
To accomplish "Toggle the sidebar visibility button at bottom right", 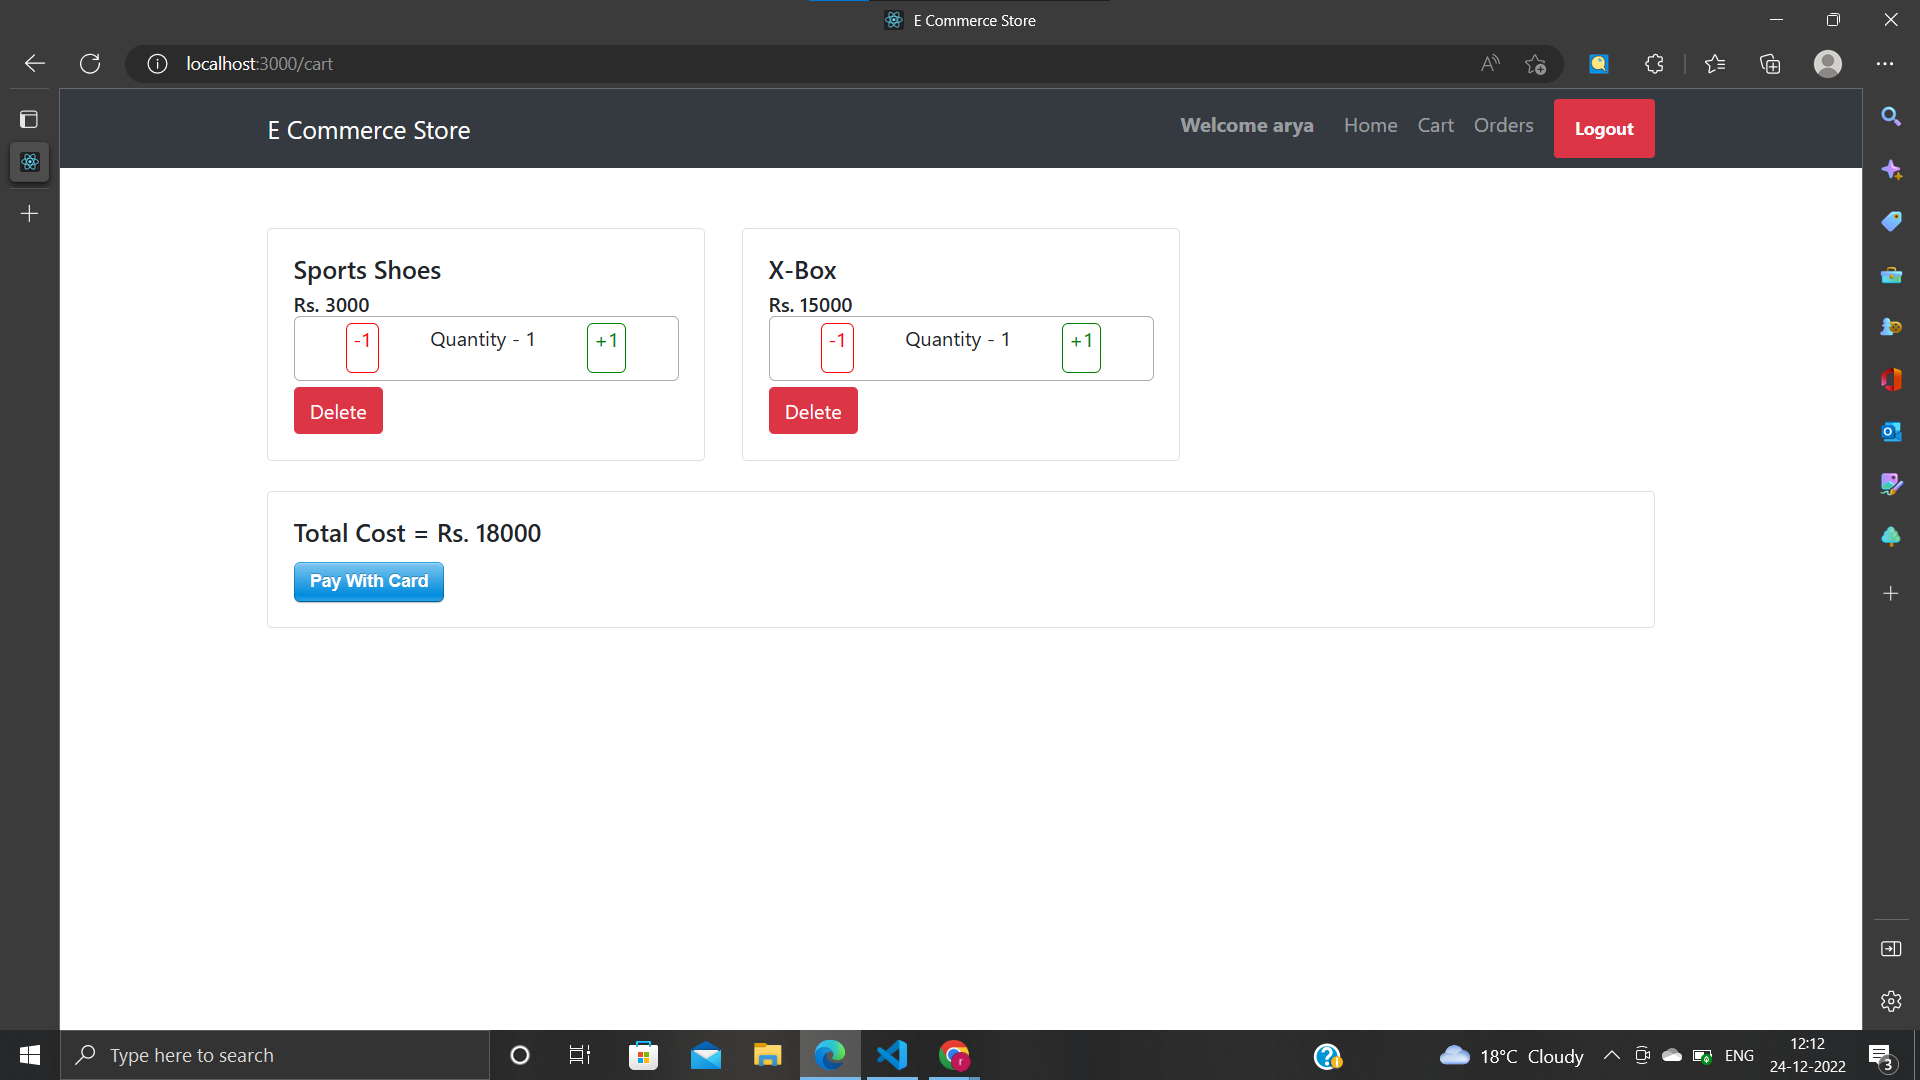I will [x=1891, y=948].
